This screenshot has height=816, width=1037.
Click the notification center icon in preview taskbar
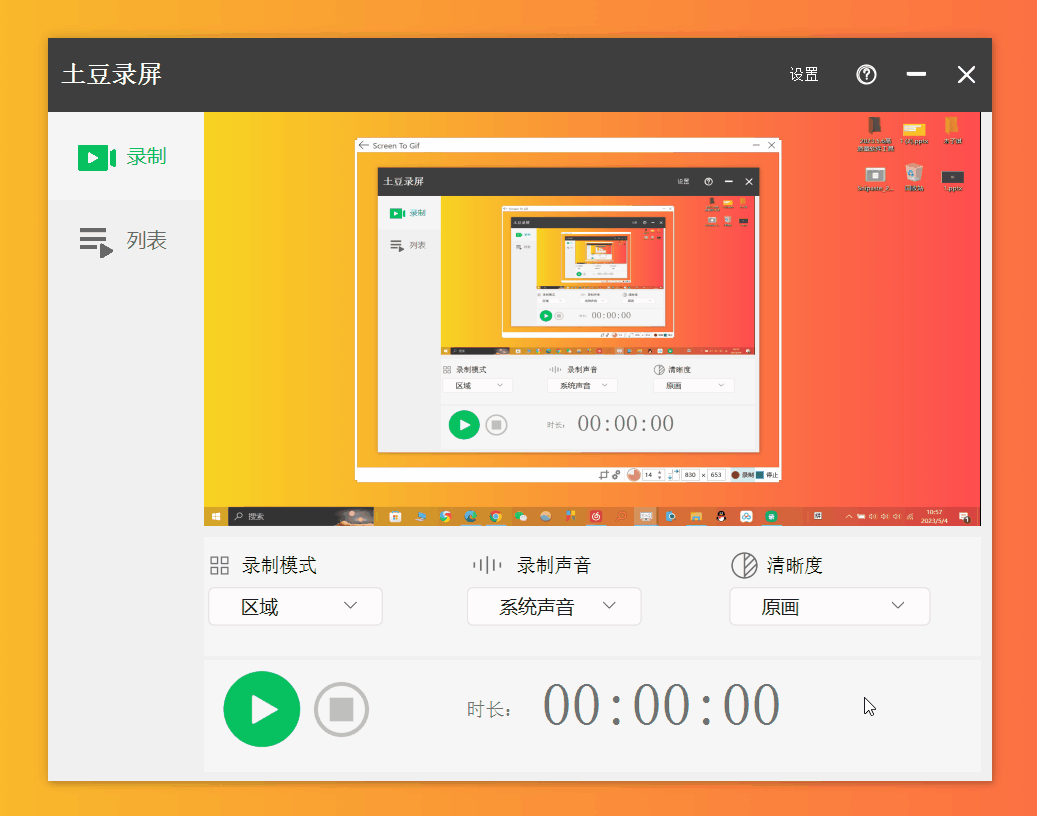[x=964, y=516]
